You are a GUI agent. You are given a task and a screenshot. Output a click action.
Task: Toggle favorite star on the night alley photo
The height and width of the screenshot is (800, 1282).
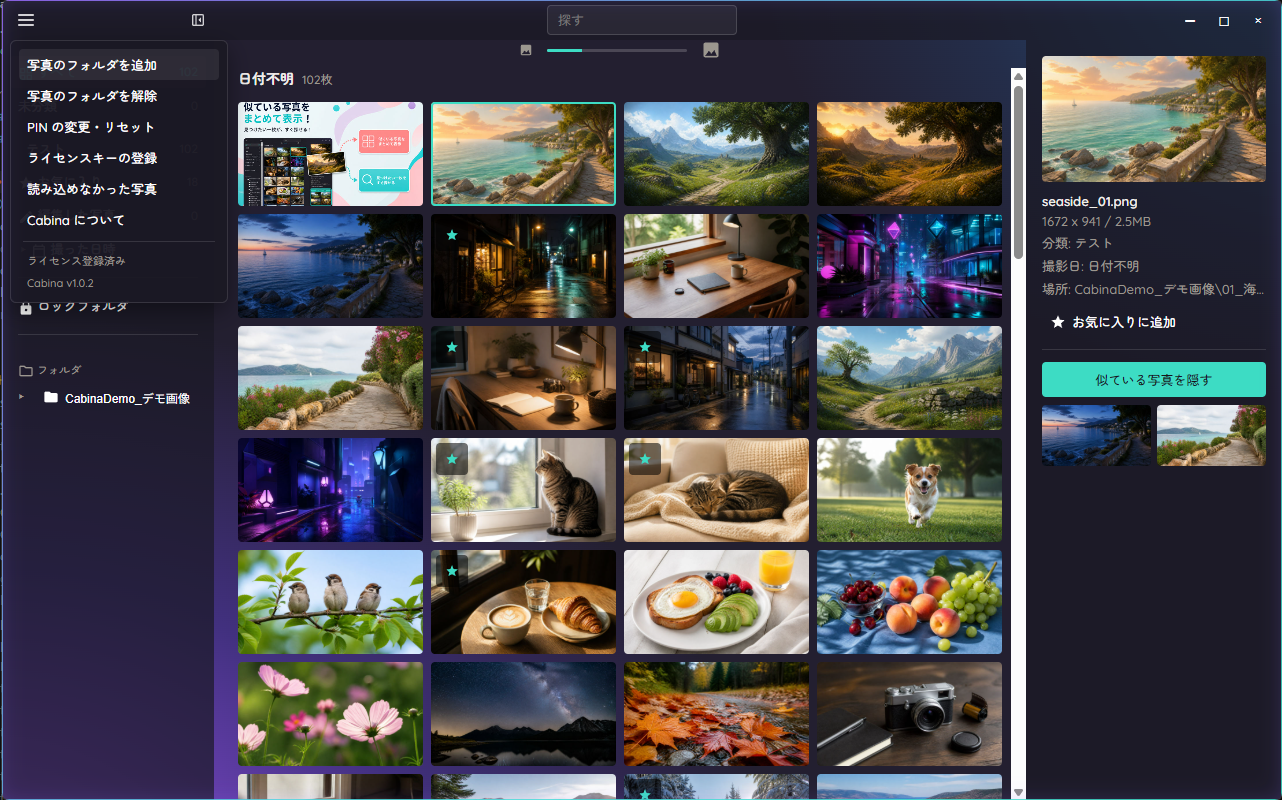[452, 235]
